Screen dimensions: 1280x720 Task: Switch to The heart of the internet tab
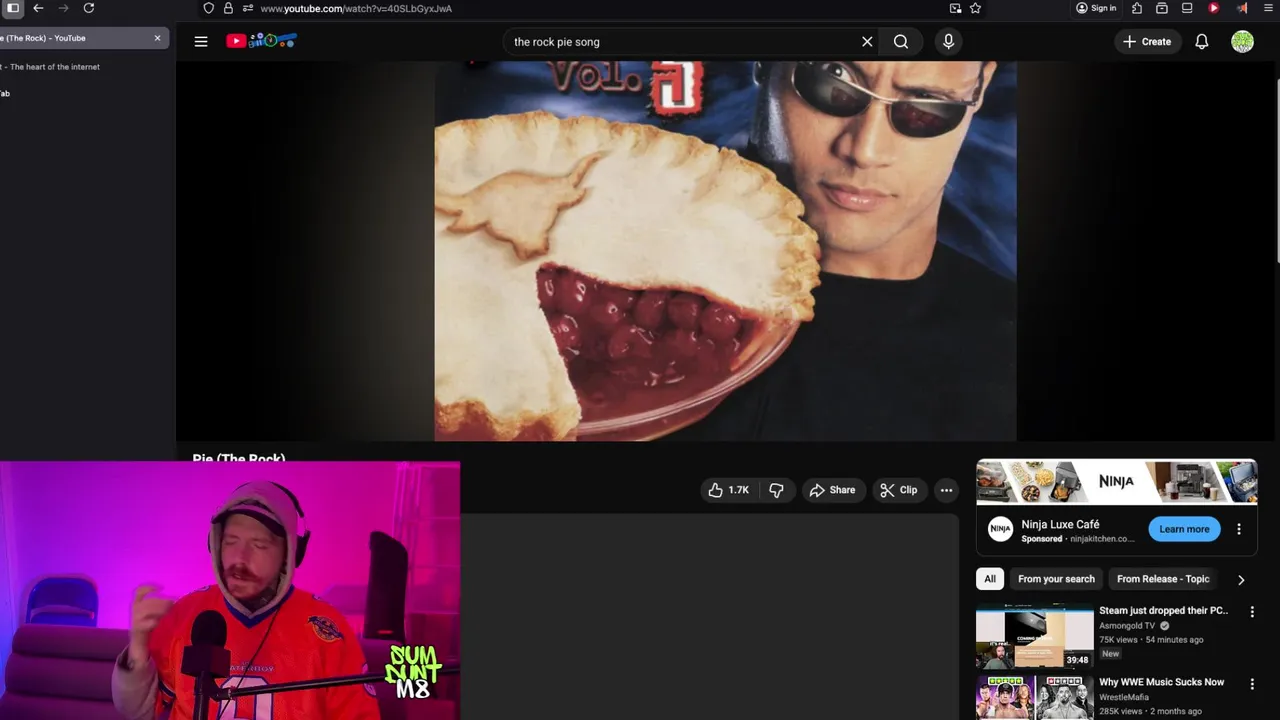[52, 67]
